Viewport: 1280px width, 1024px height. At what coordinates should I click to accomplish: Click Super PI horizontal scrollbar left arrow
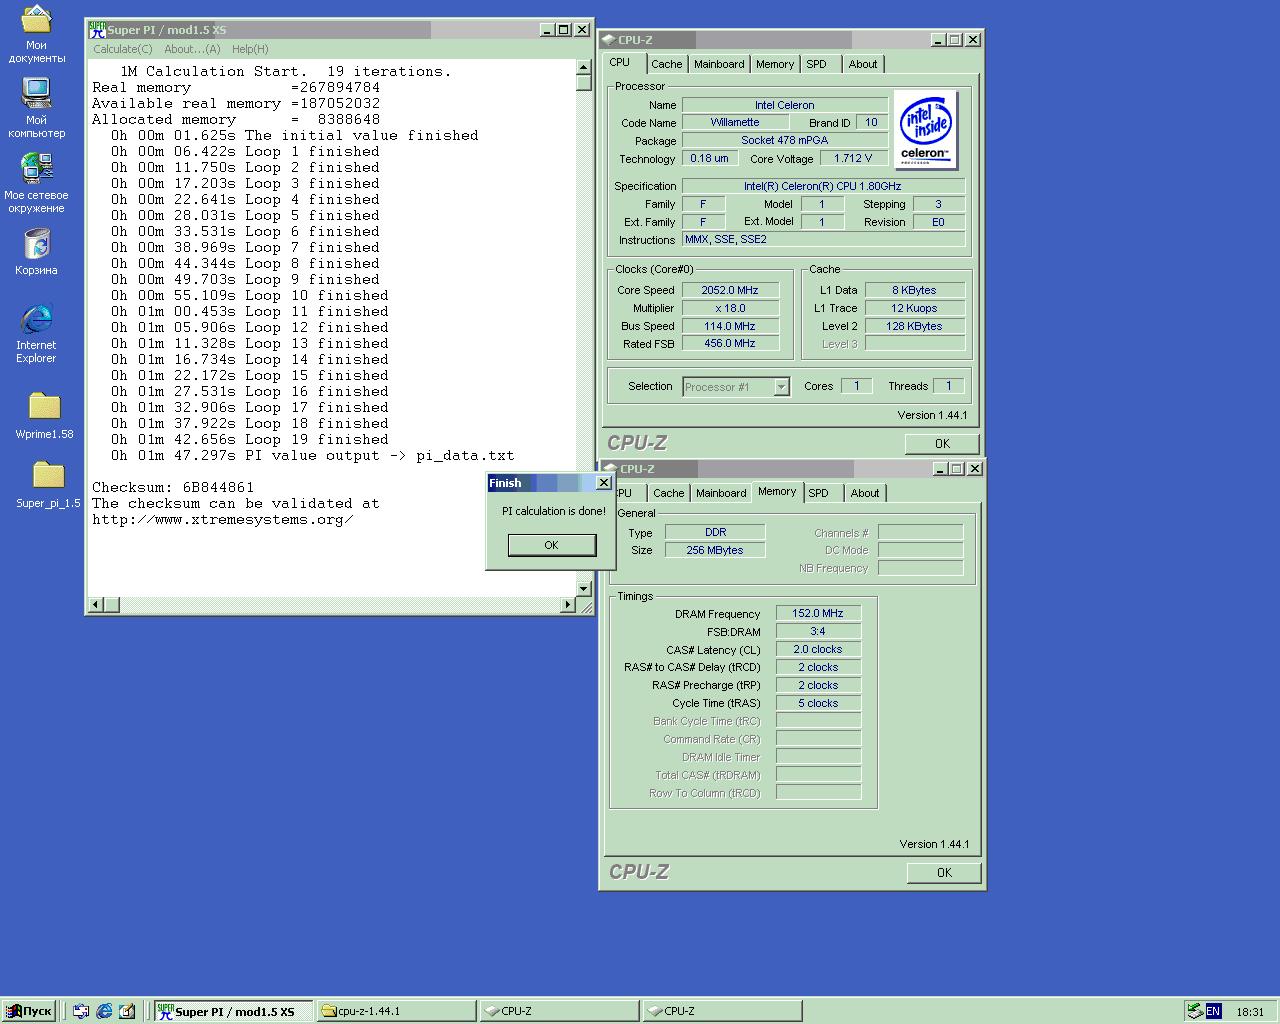97,604
